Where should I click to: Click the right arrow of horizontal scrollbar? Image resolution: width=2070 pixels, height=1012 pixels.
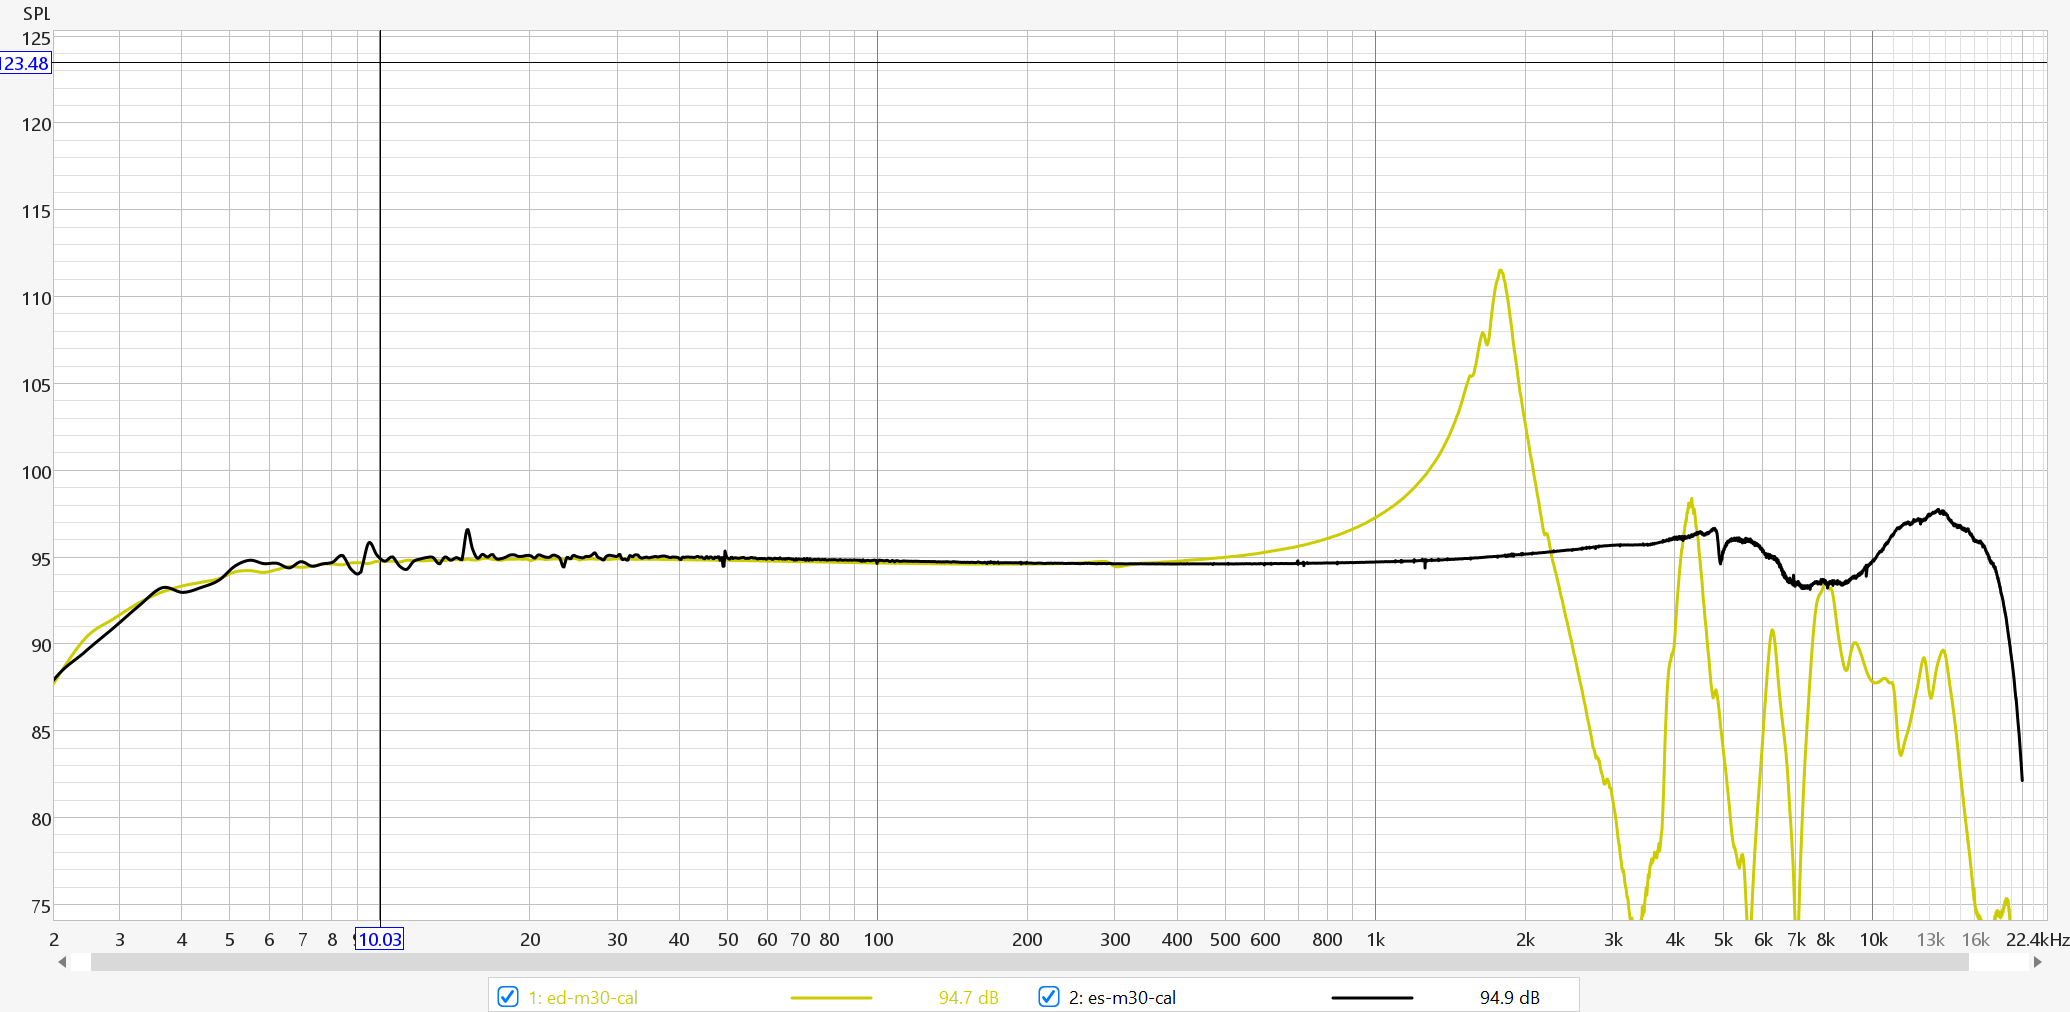pos(2038,962)
